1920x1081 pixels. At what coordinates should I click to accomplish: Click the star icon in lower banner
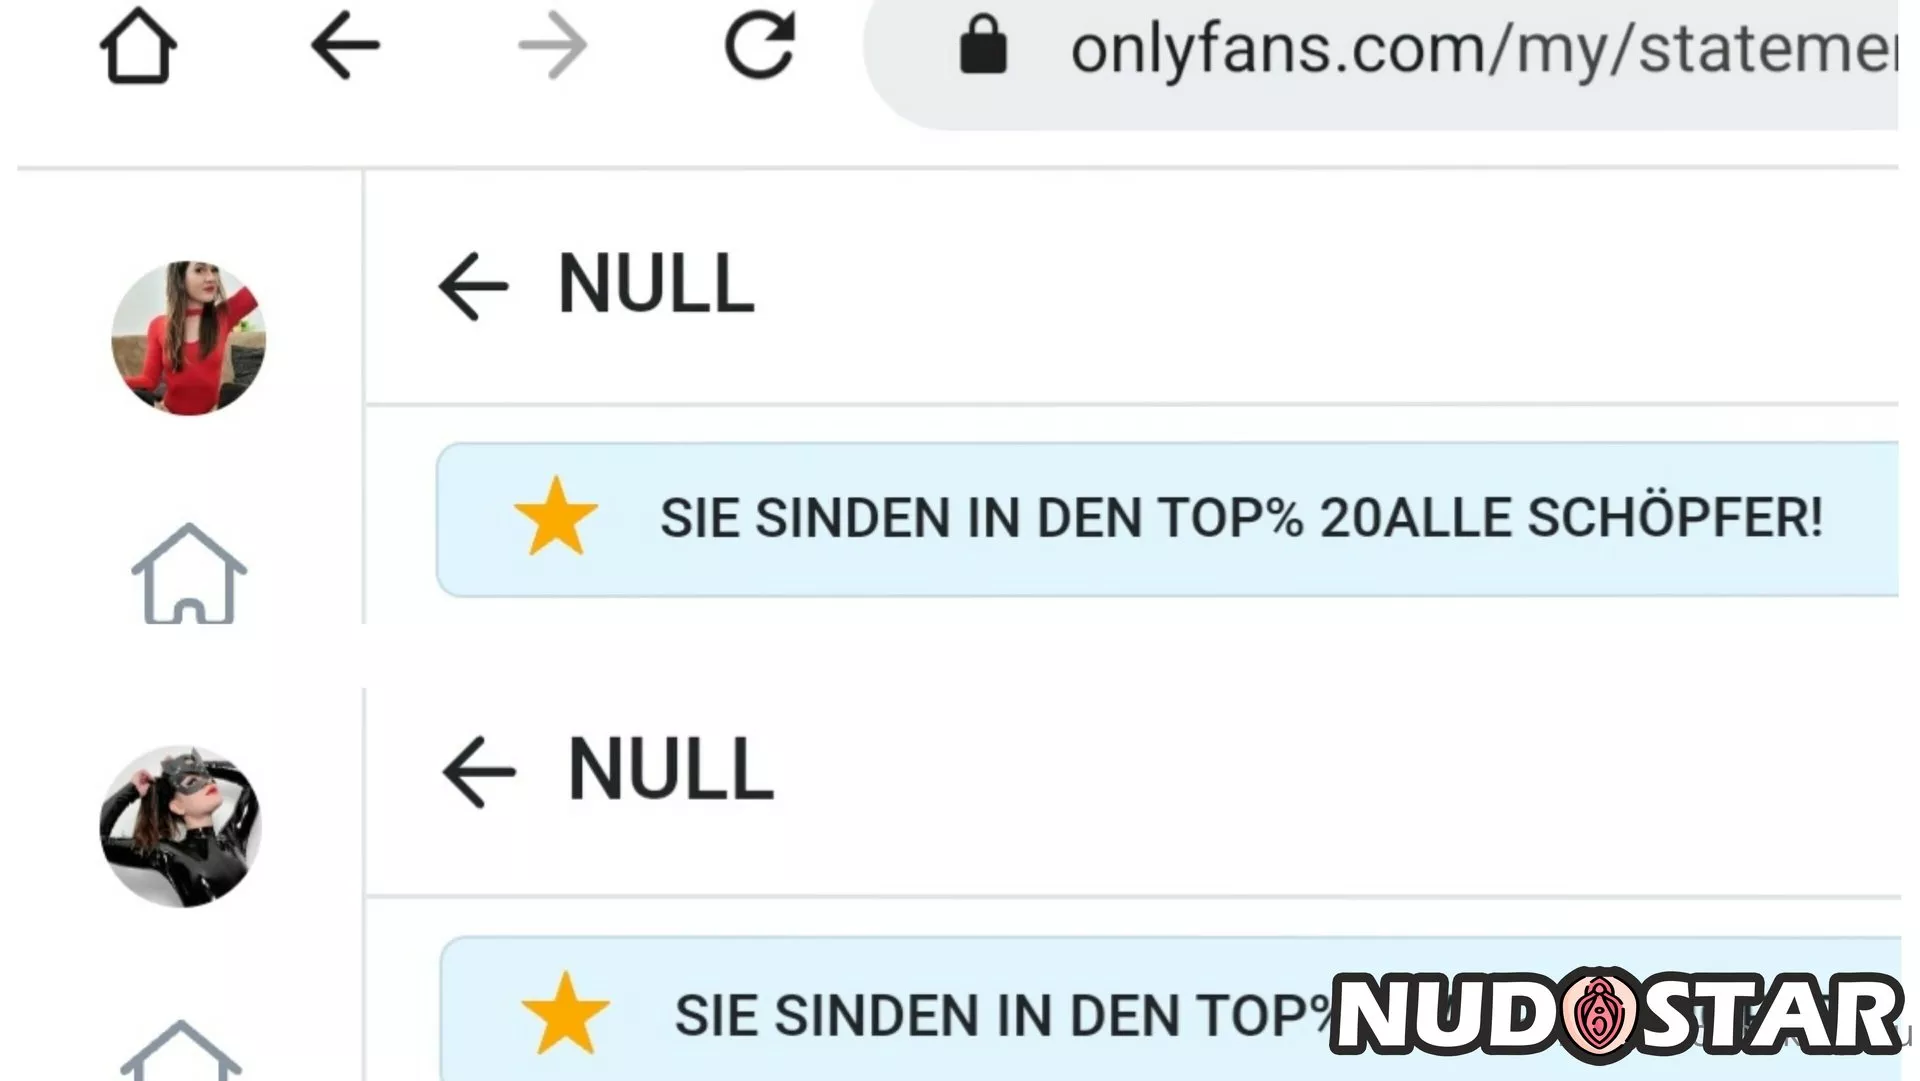[566, 1013]
